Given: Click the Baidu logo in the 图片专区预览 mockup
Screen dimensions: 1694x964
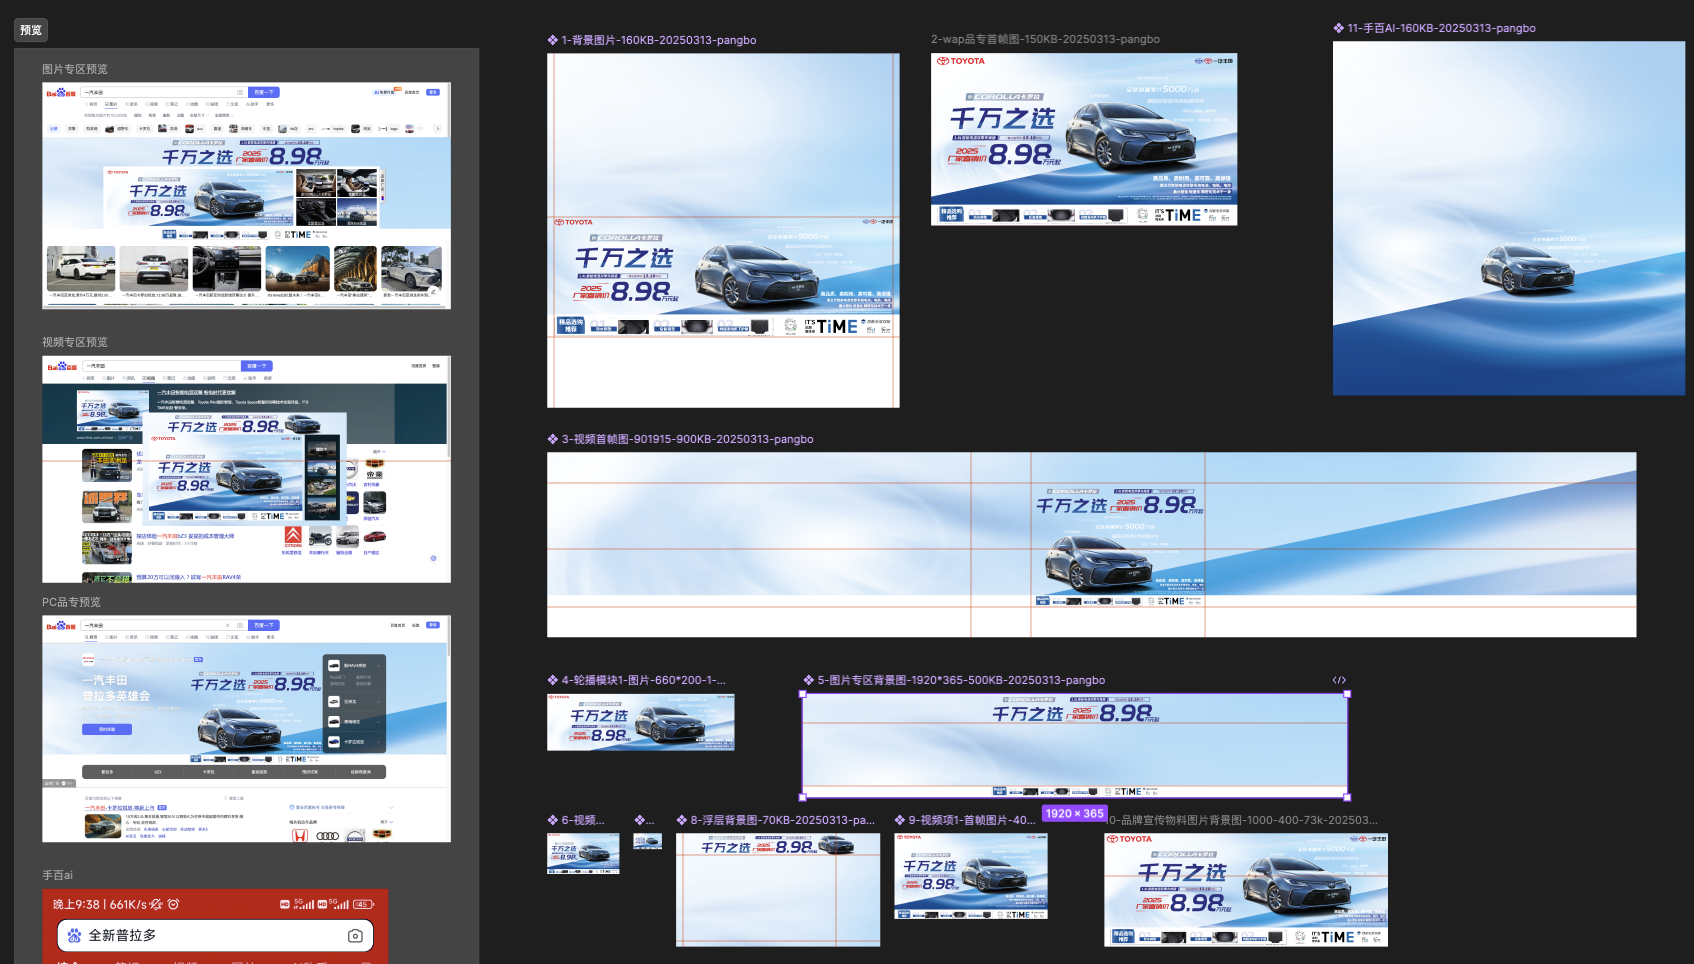Looking at the screenshot, I should click(61, 92).
